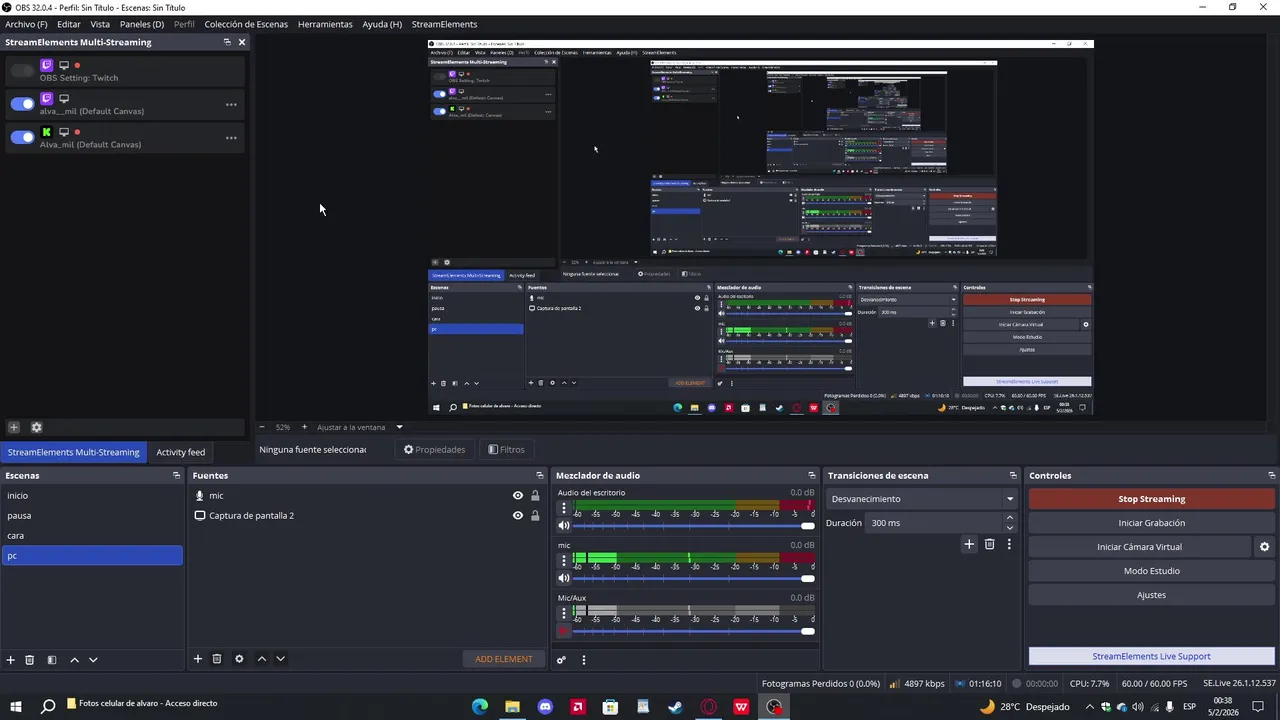Add multi-streaming destination plus icon
Image resolution: width=1280 pixels, height=720 pixels.
14,427
